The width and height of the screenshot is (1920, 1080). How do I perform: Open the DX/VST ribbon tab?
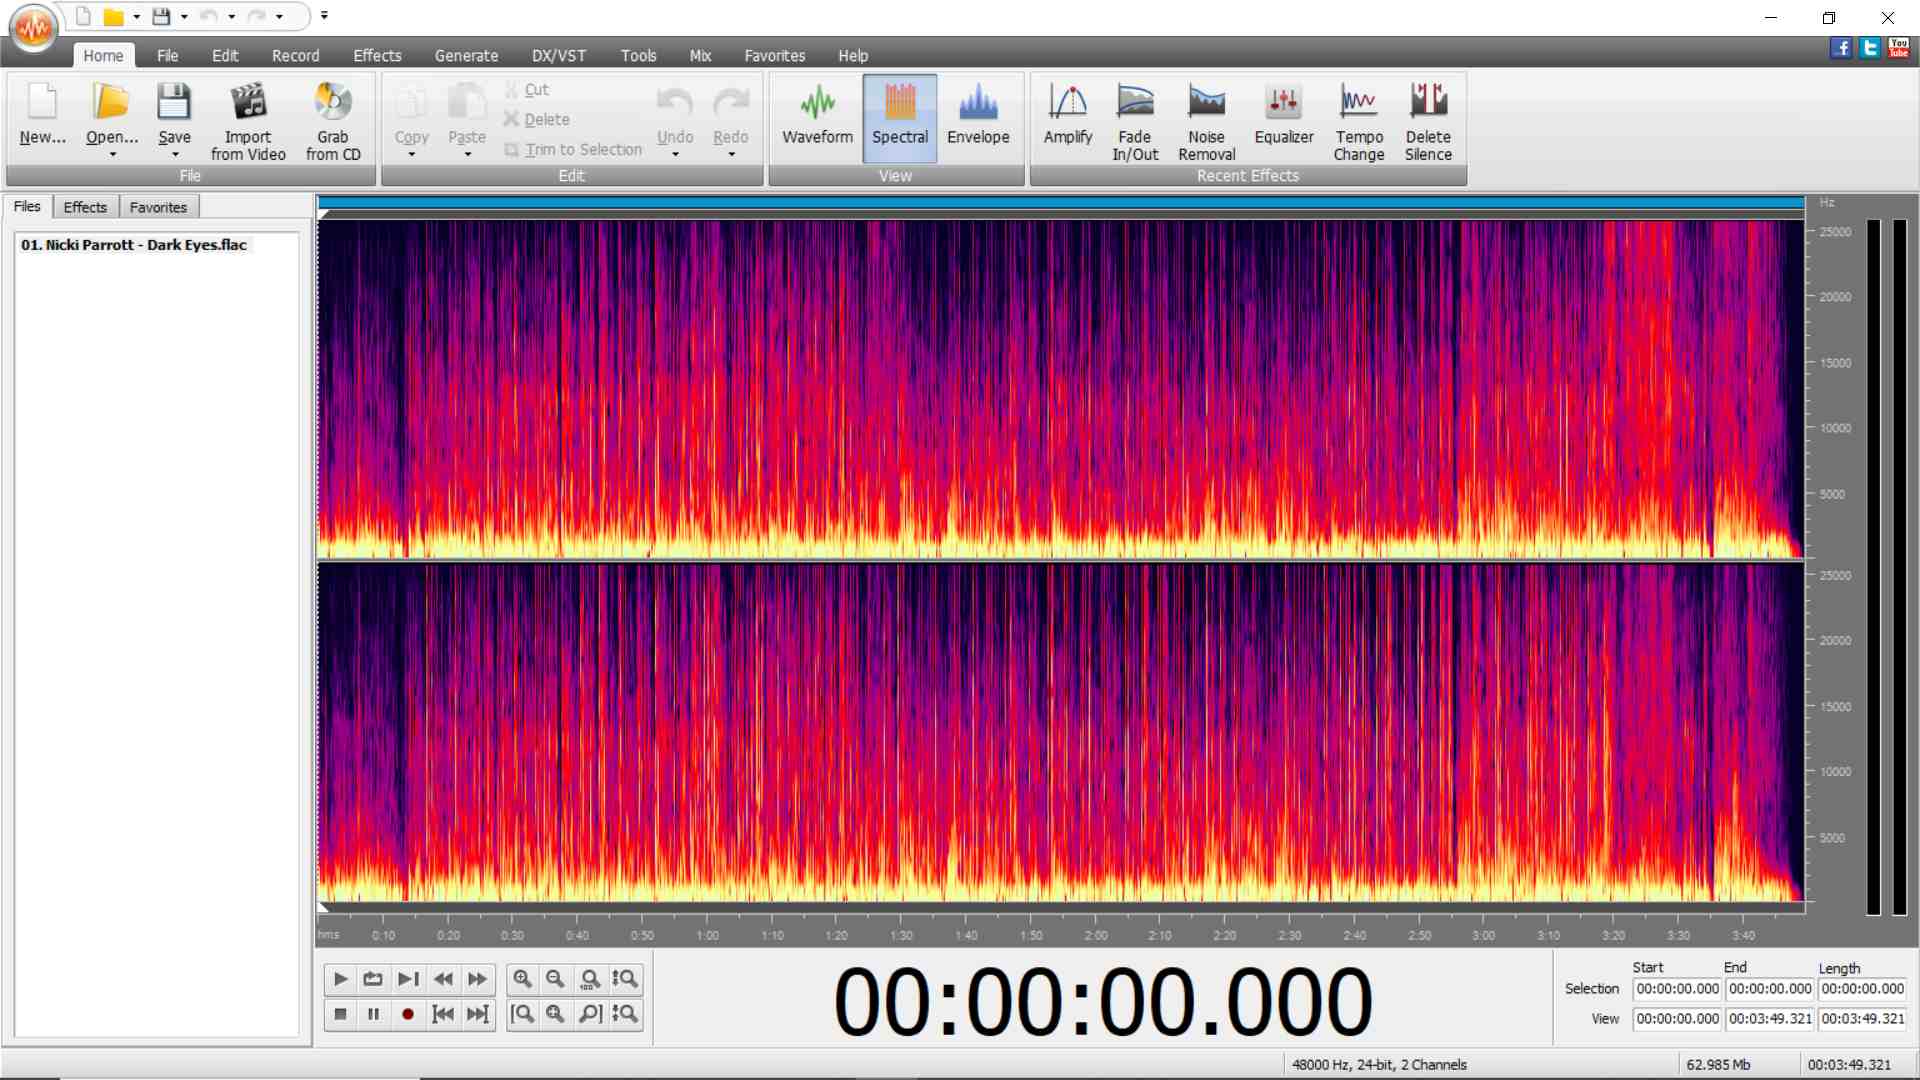559,56
